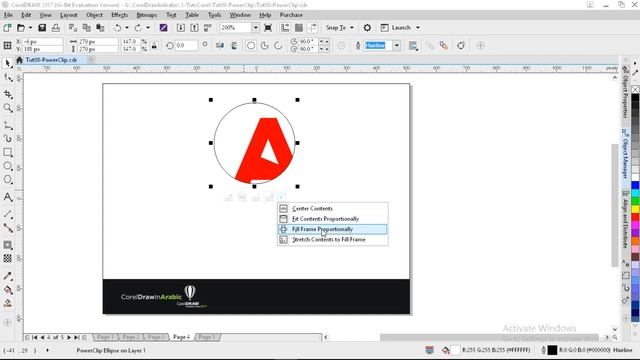Select the Interactive Fill tool
The height and width of the screenshot is (360, 640).
[x=7, y=290]
